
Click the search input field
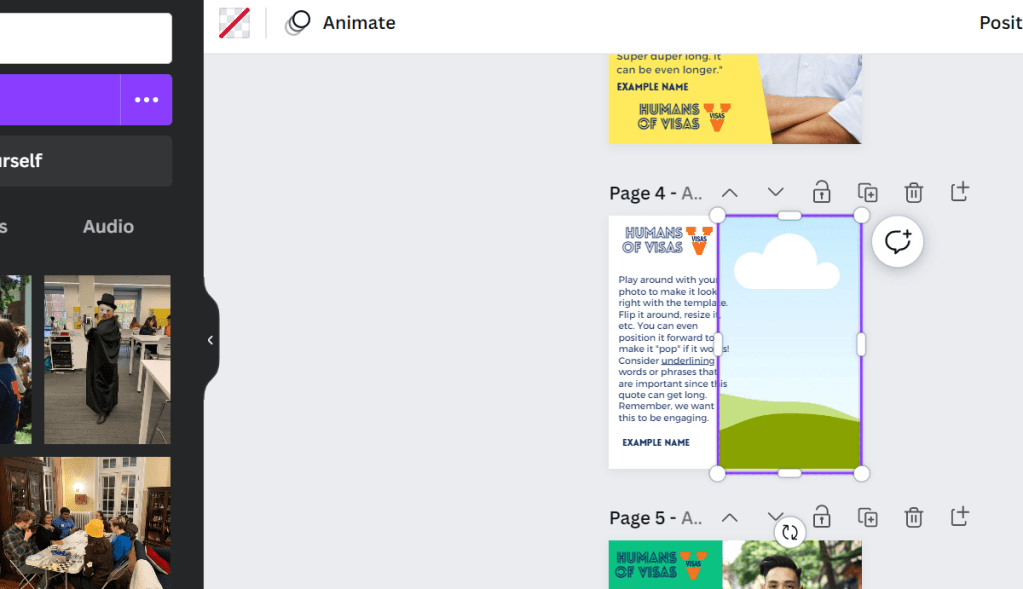(x=85, y=39)
